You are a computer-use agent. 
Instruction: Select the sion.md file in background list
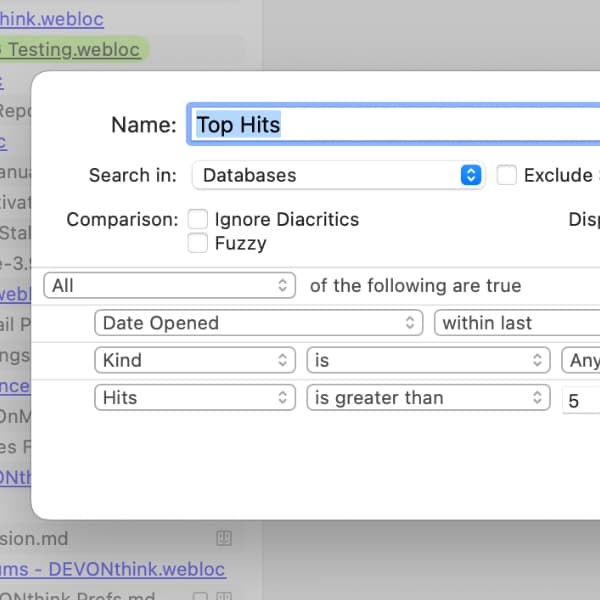34,539
